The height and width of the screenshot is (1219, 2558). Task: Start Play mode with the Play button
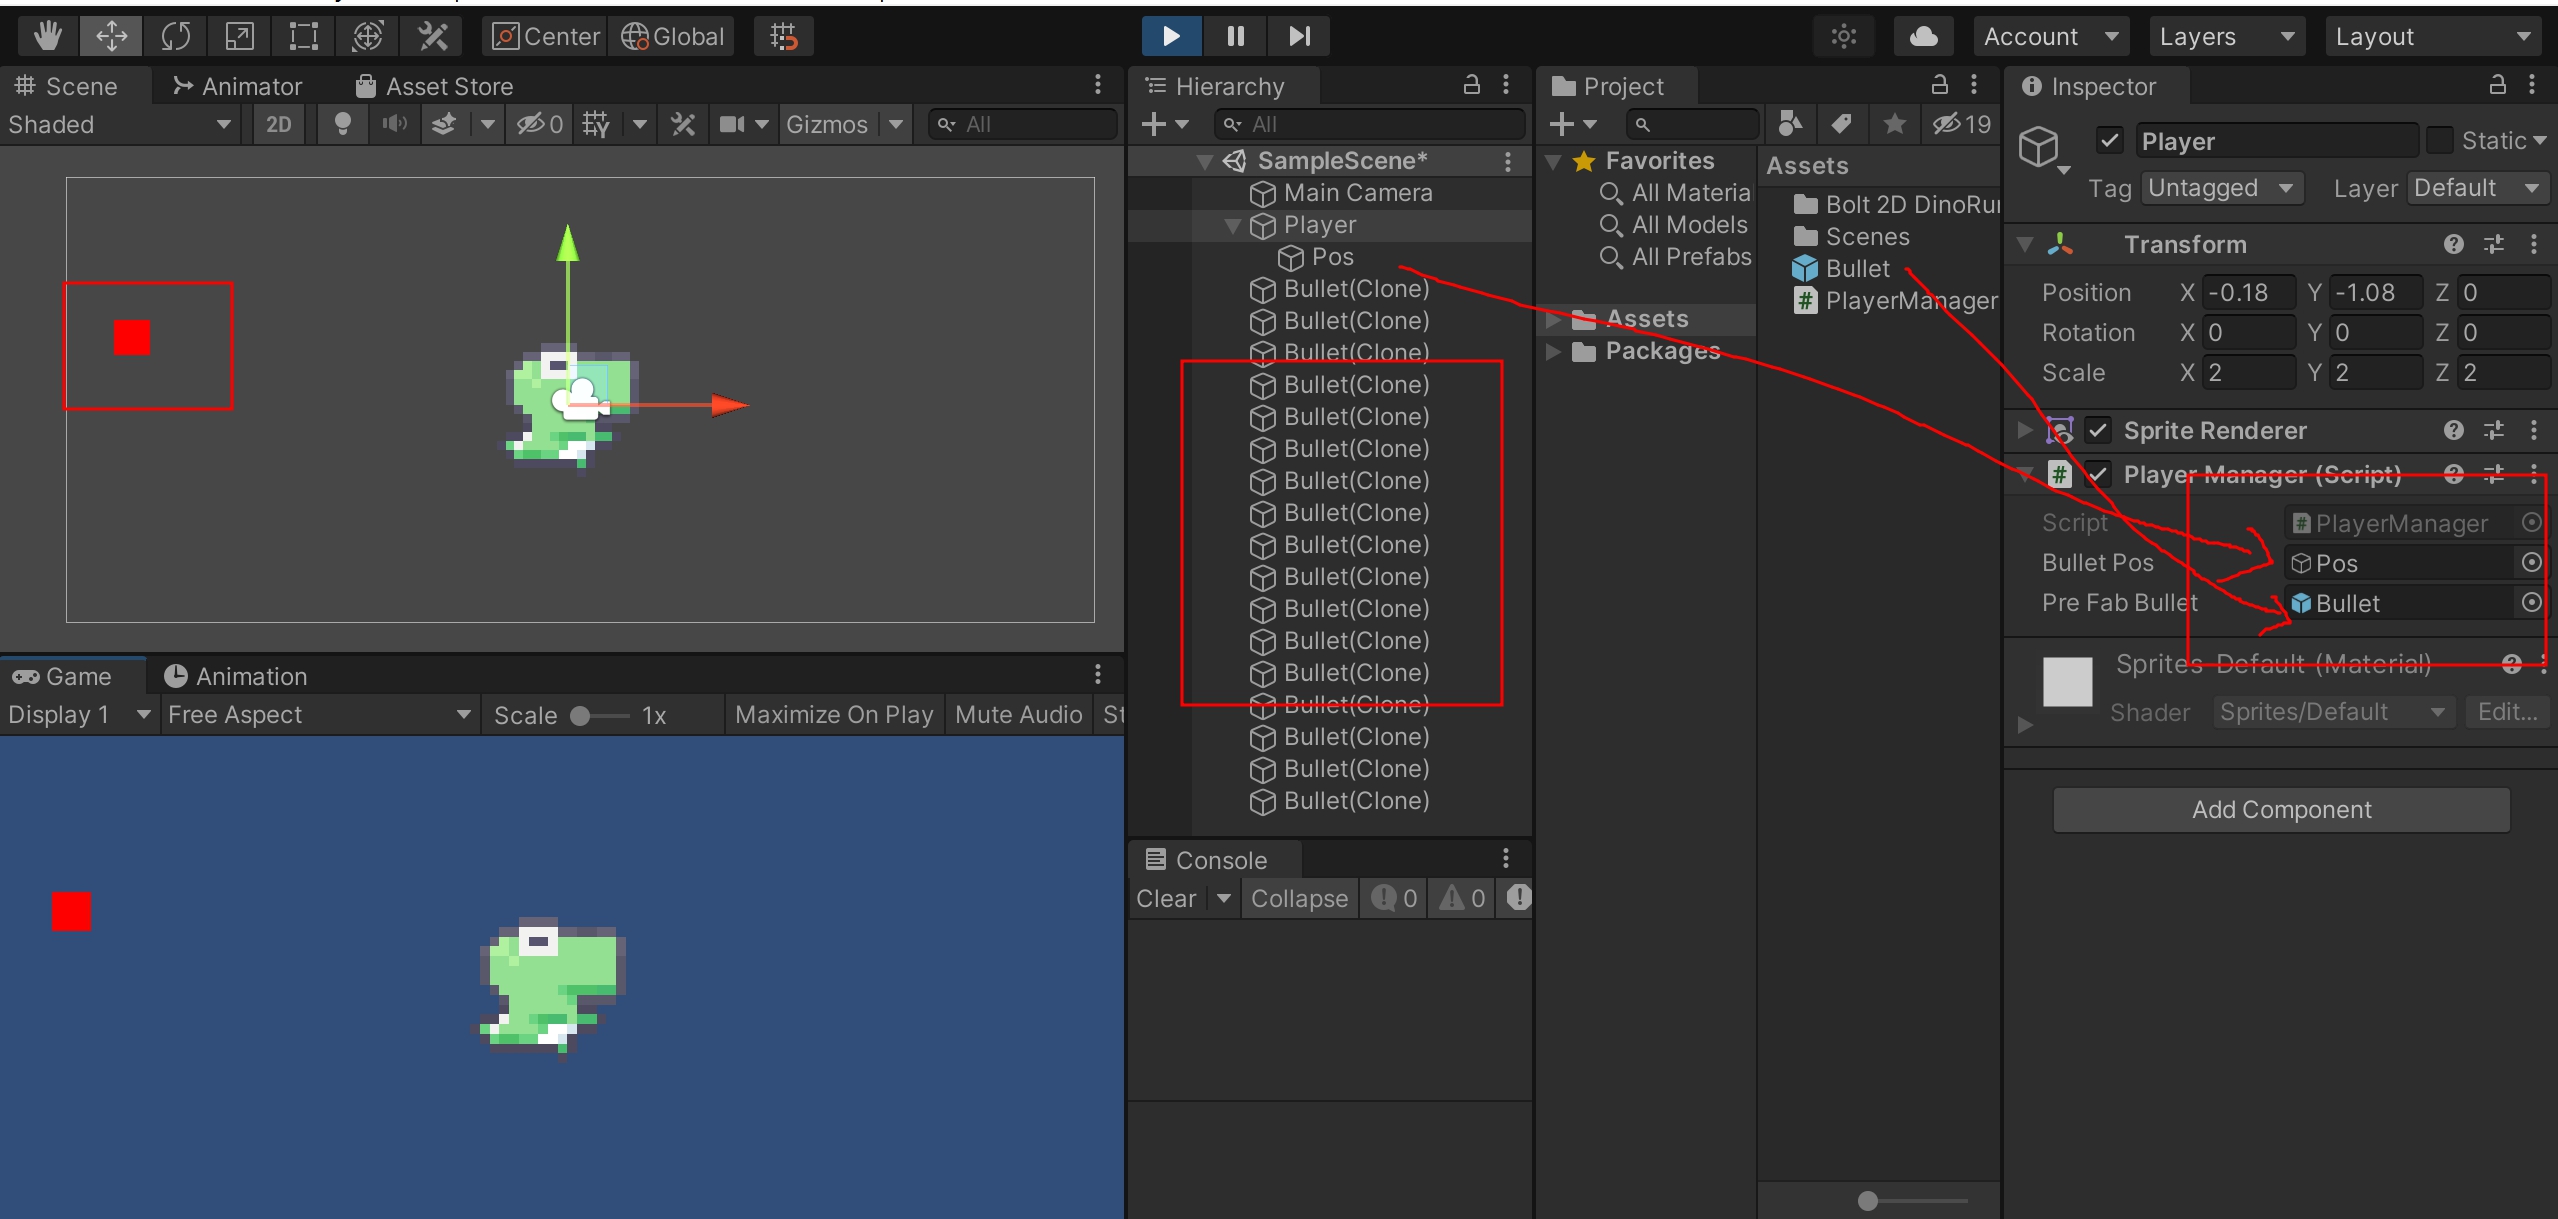[x=1171, y=37]
